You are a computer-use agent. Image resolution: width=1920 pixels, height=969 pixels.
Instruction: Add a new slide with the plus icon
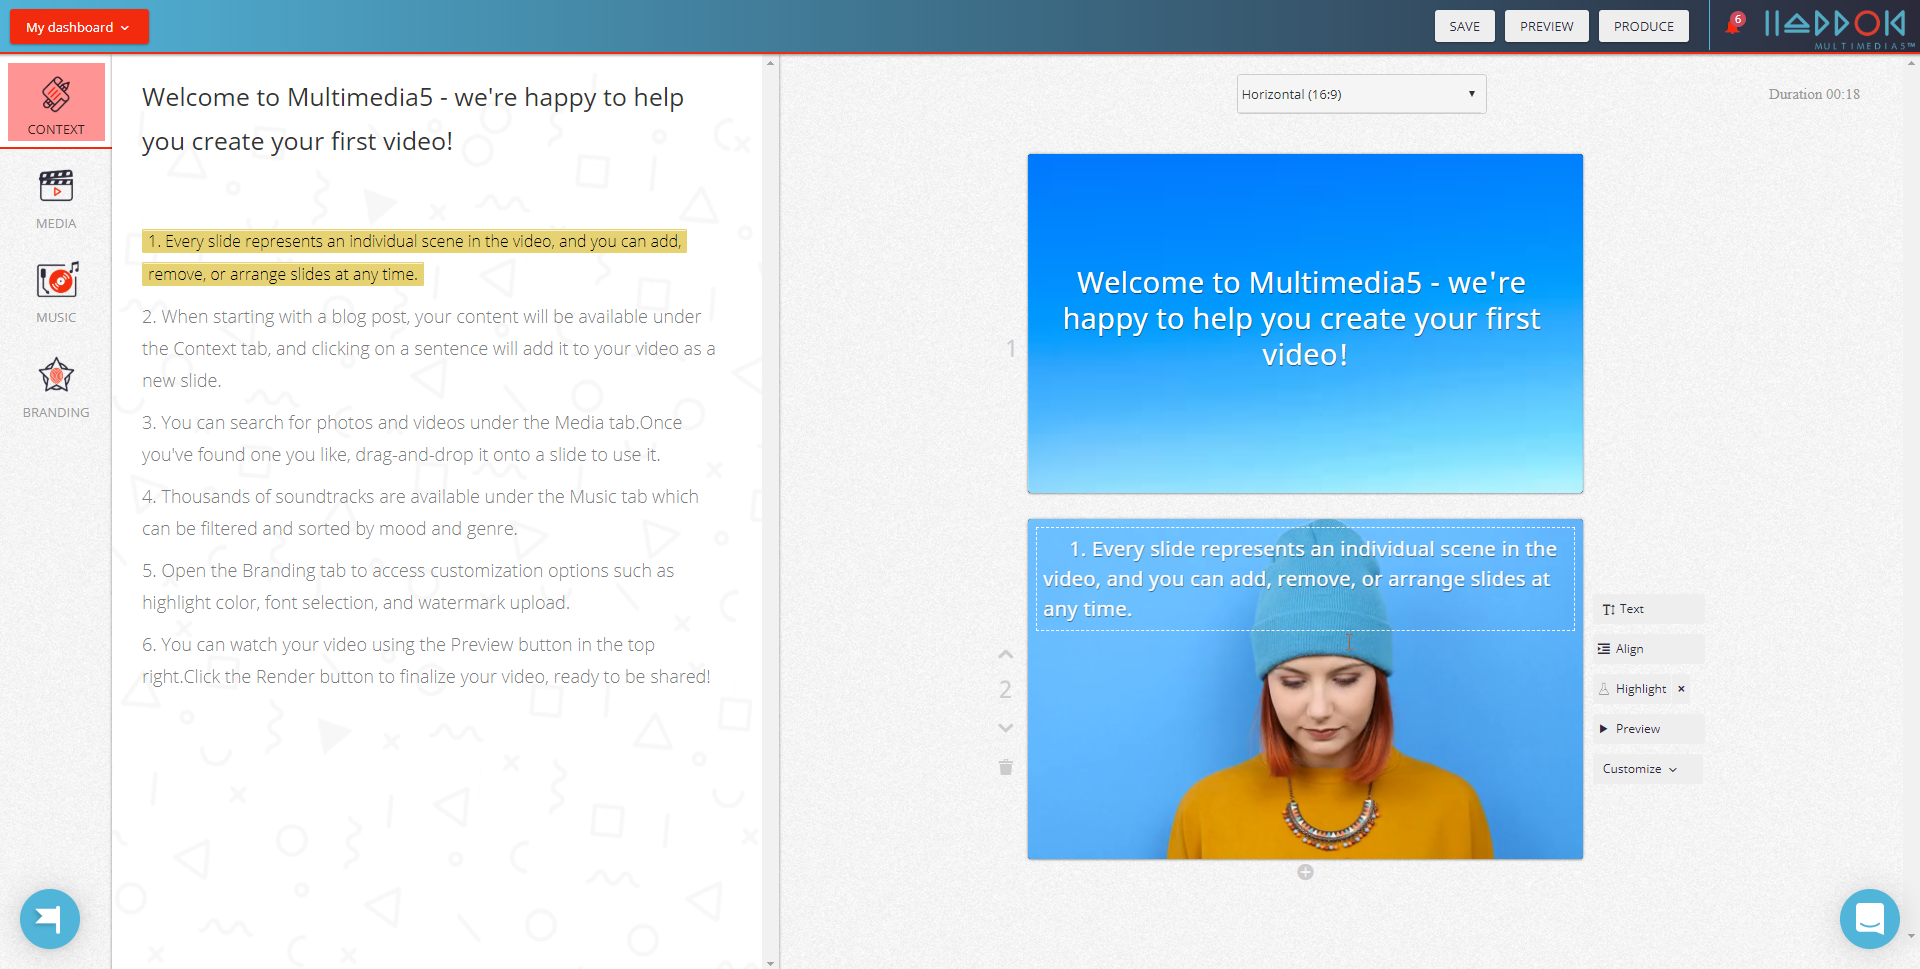point(1305,872)
